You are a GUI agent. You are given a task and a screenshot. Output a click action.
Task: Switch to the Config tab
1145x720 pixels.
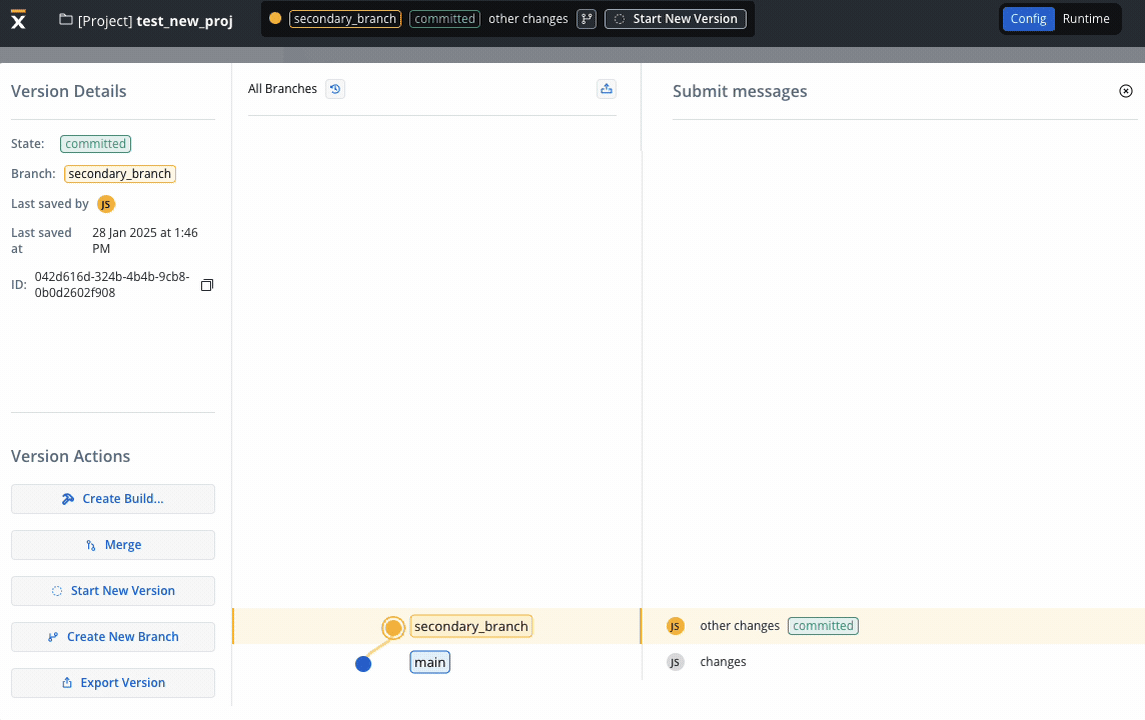(1028, 19)
